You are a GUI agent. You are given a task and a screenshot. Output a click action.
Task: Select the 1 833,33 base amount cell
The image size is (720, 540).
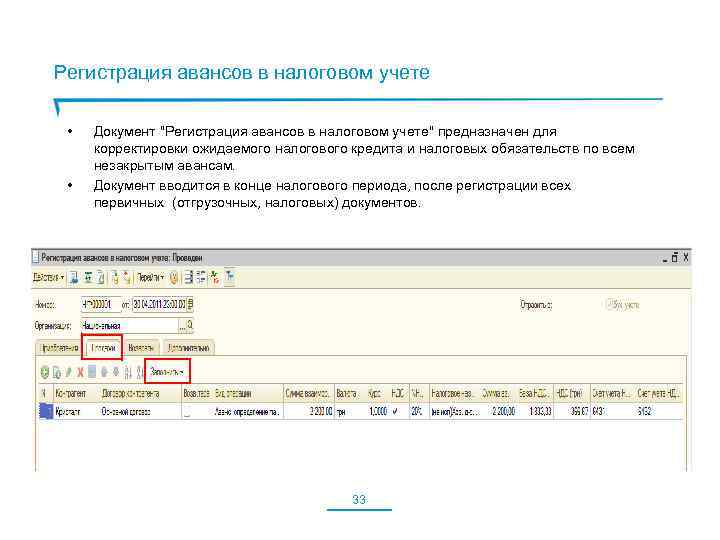coord(535,411)
